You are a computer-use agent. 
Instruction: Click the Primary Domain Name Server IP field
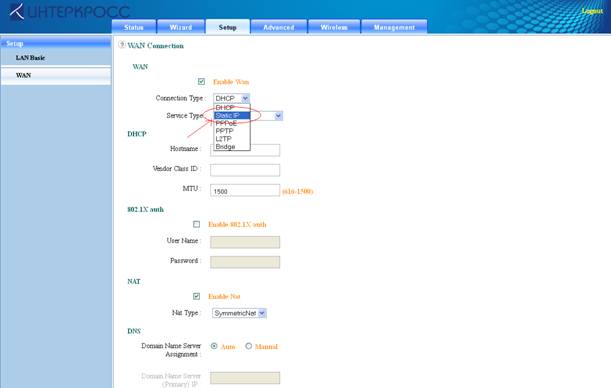point(245,378)
